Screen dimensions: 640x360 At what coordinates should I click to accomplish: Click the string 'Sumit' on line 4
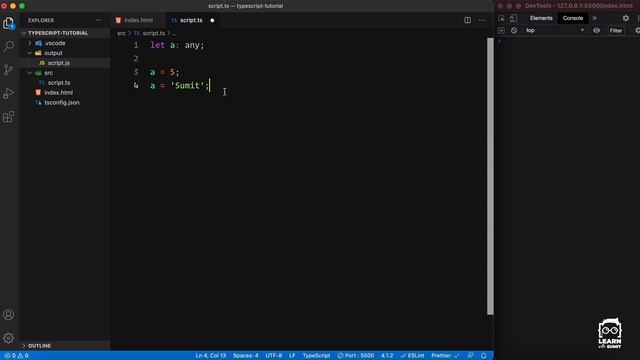[x=187, y=86]
